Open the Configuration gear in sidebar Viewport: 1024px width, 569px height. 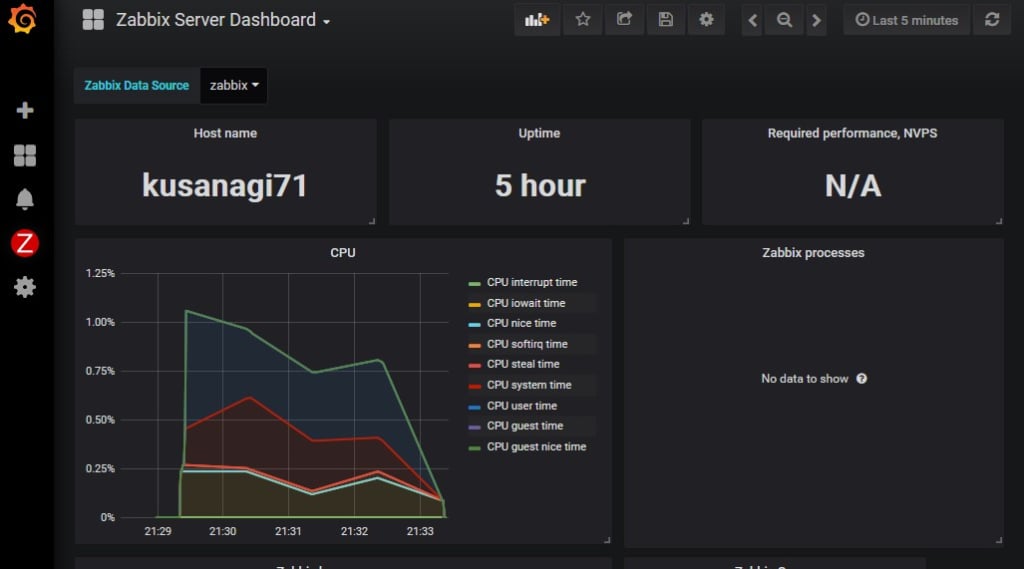pyautogui.click(x=25, y=287)
